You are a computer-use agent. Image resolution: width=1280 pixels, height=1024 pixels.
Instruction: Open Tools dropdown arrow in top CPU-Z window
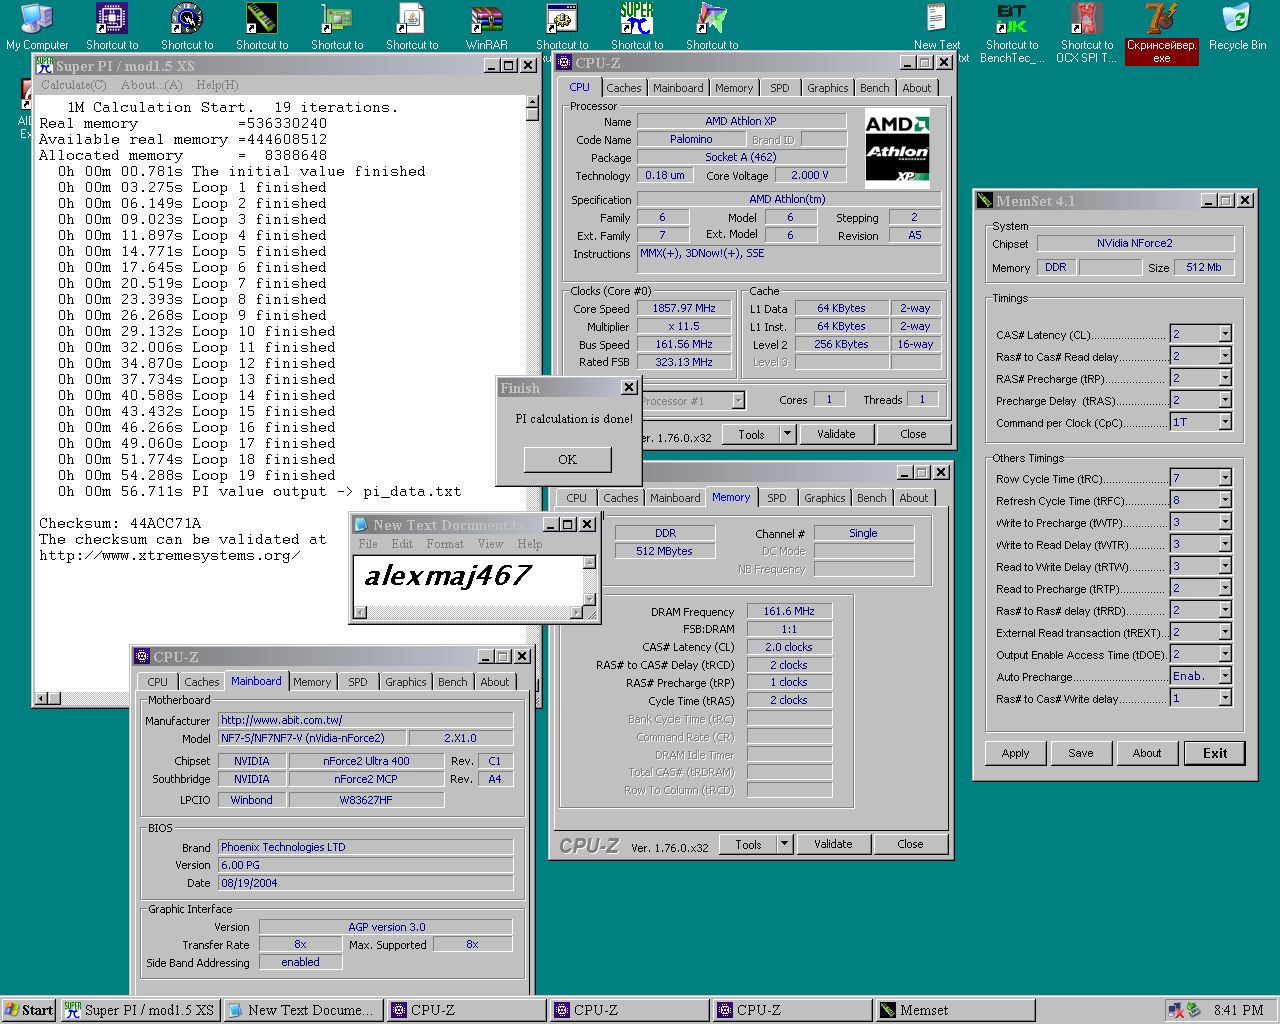(x=788, y=434)
